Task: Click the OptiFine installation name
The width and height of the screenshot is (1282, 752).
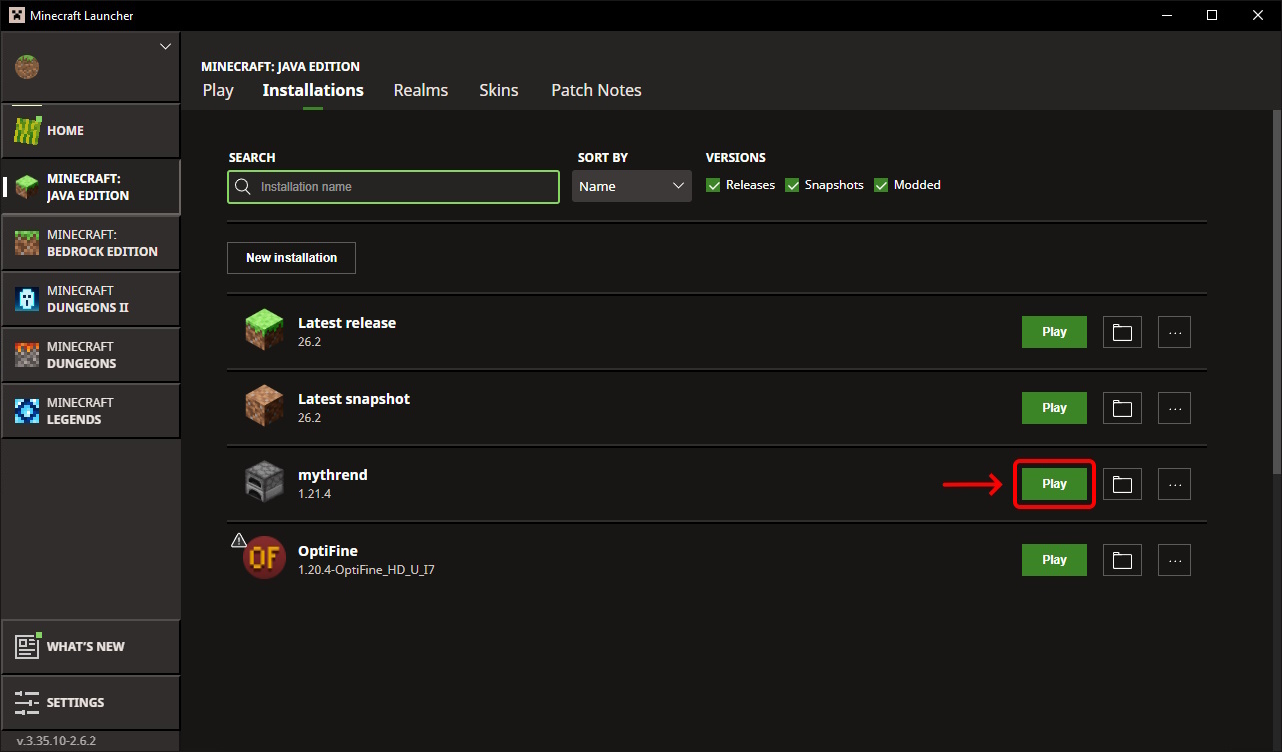Action: pyautogui.click(x=328, y=551)
